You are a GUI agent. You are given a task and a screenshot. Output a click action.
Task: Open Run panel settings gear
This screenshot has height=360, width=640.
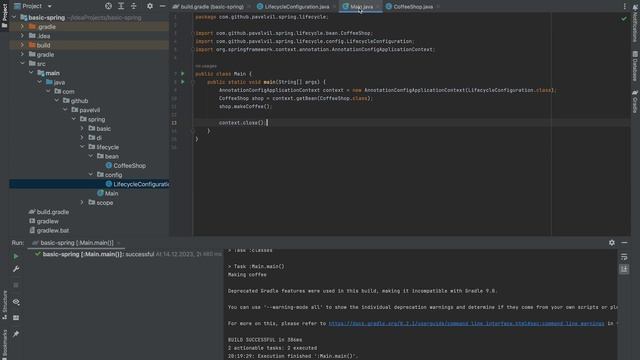[x=611, y=242]
